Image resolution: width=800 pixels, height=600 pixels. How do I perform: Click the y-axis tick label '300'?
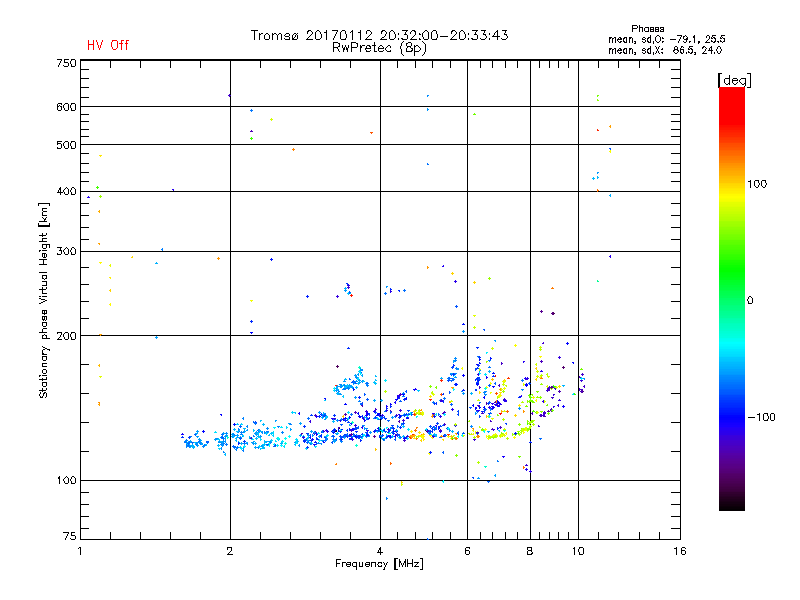point(66,251)
